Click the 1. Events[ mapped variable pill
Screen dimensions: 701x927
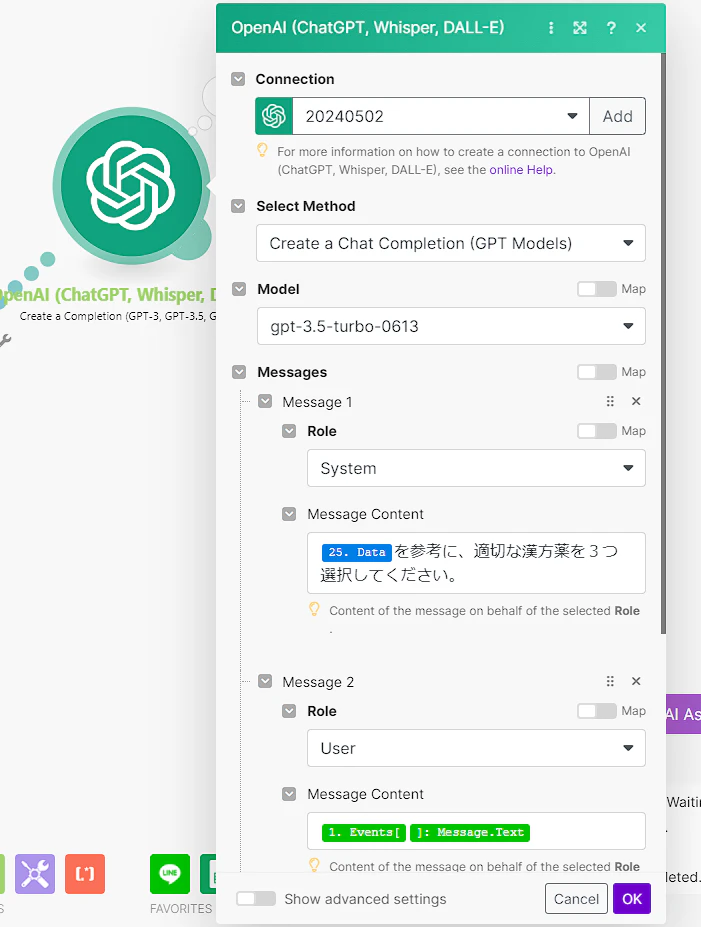click(x=364, y=832)
